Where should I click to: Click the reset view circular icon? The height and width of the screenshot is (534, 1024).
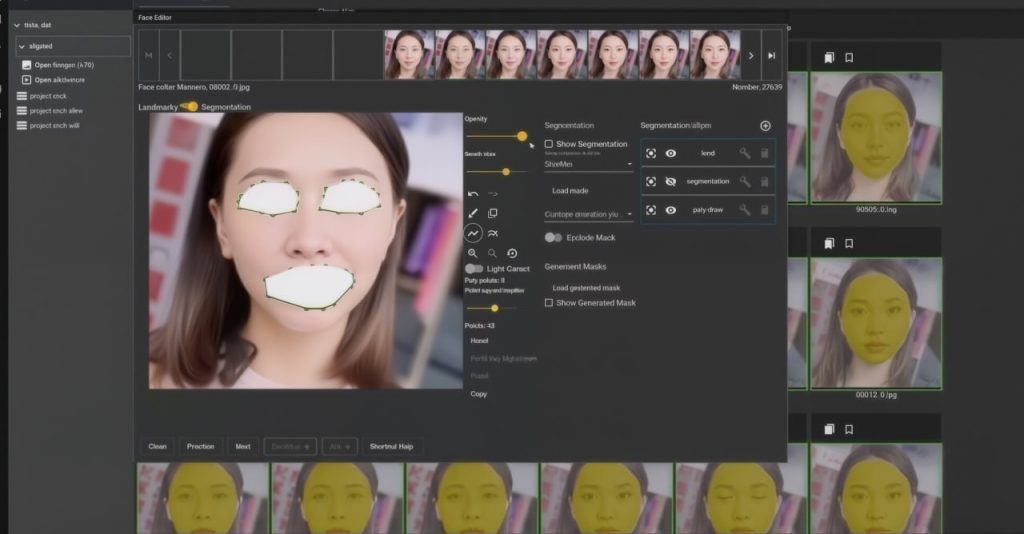512,254
